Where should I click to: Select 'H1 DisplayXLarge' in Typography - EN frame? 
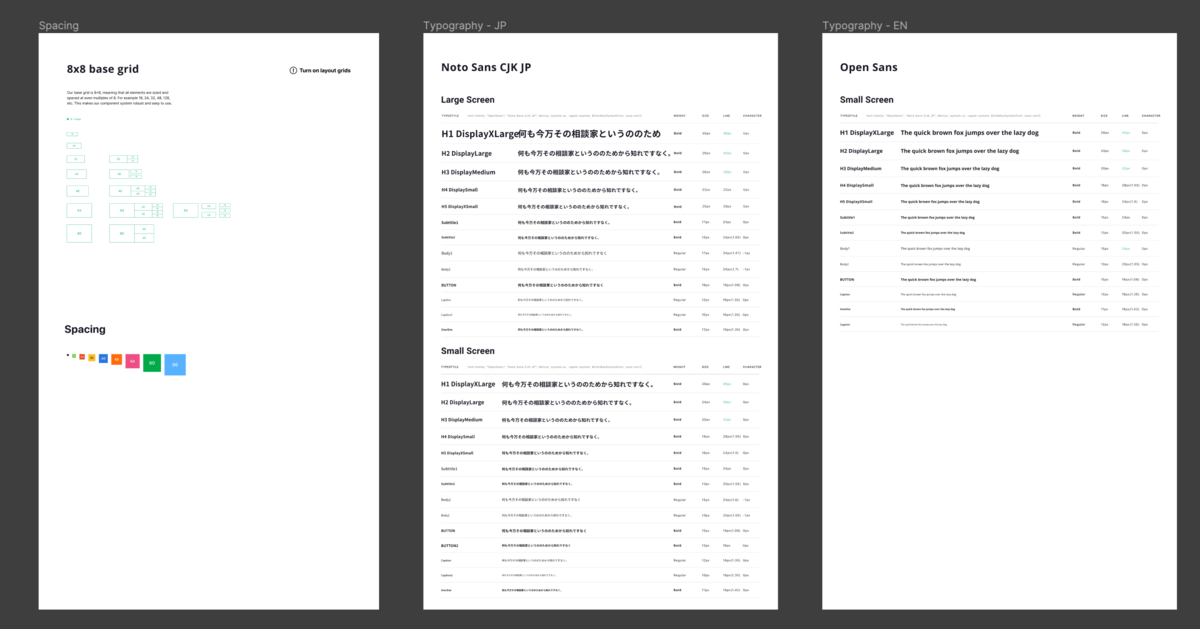(867, 132)
